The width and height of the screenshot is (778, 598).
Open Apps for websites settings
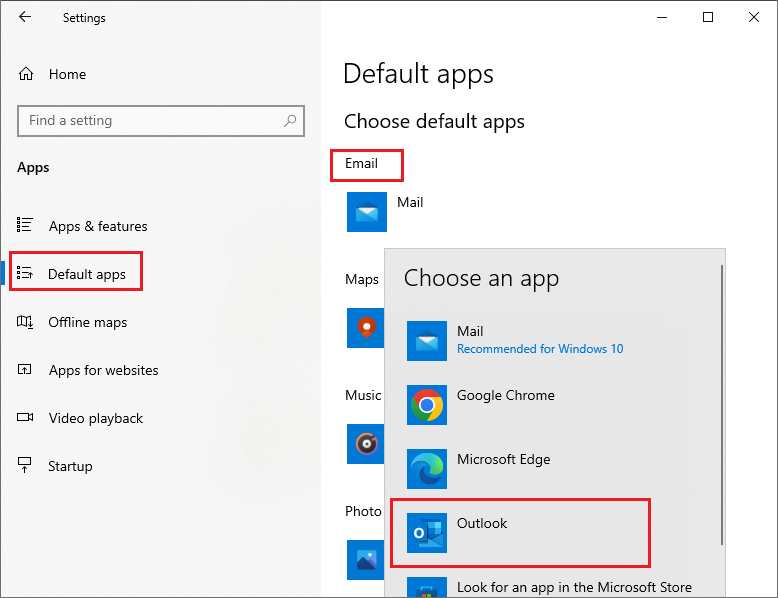point(104,370)
